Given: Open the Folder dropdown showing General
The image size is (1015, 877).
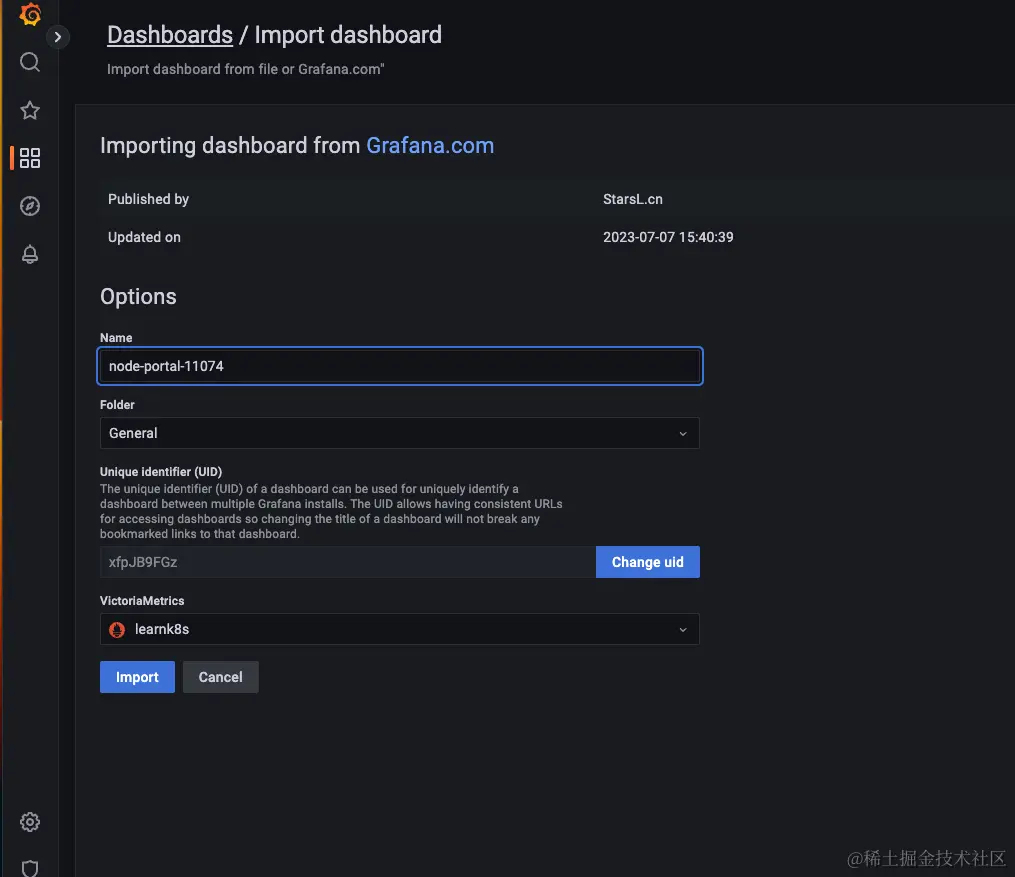Looking at the screenshot, I should pyautogui.click(x=399, y=433).
